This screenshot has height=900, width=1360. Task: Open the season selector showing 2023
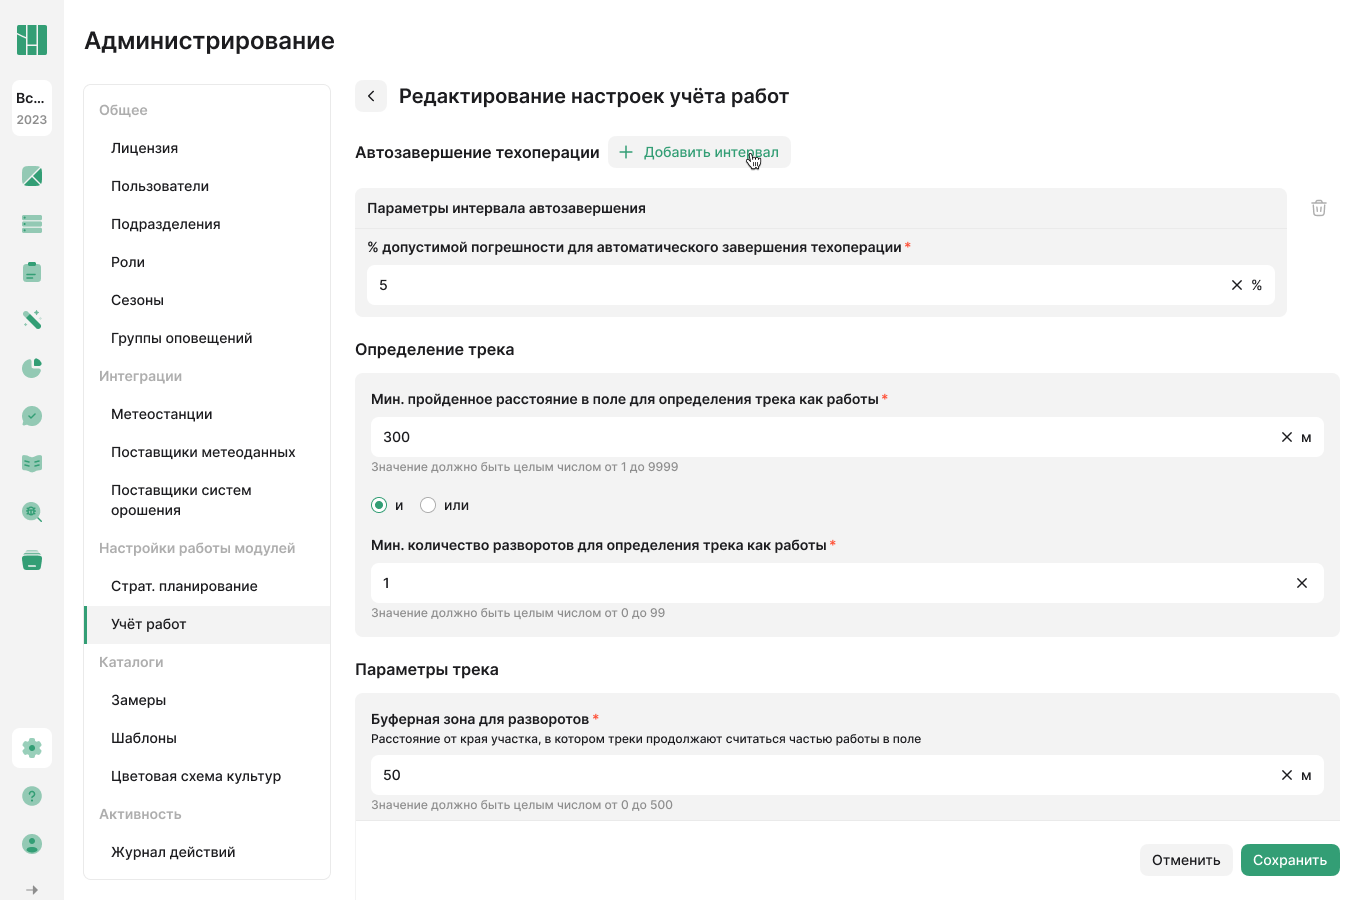pyautogui.click(x=32, y=108)
